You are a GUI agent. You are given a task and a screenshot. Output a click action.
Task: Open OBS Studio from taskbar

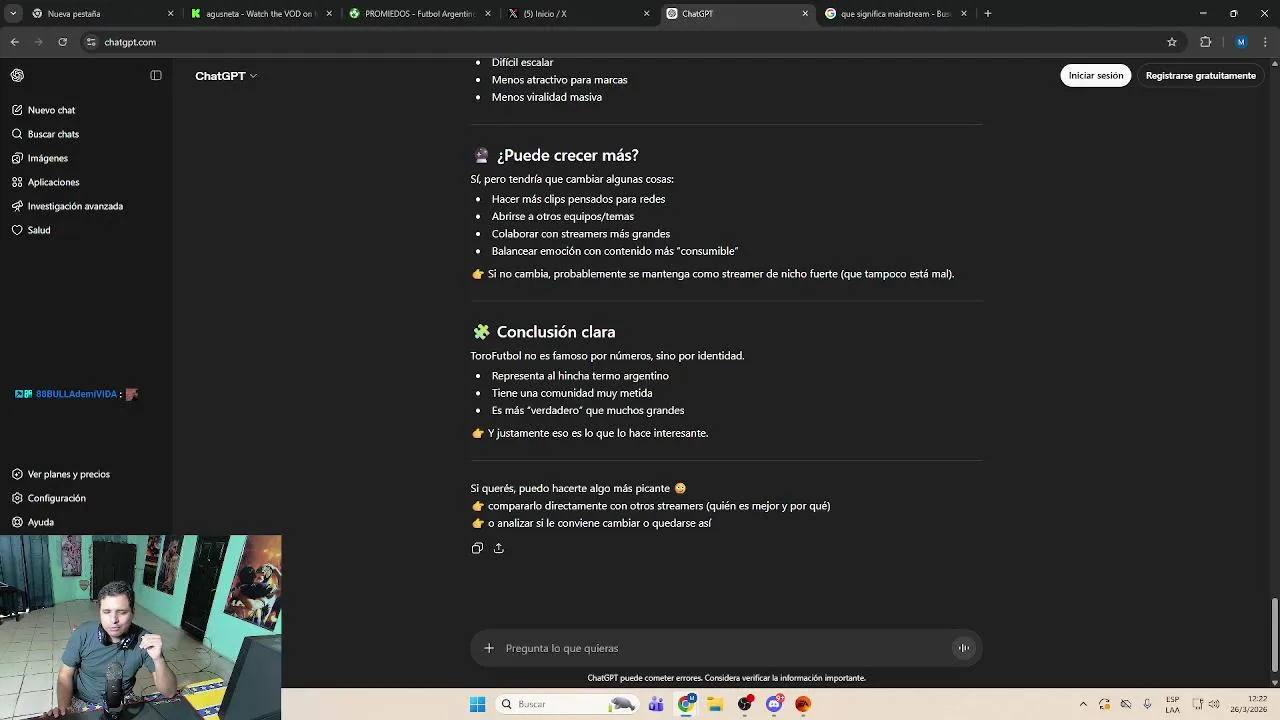click(745, 704)
